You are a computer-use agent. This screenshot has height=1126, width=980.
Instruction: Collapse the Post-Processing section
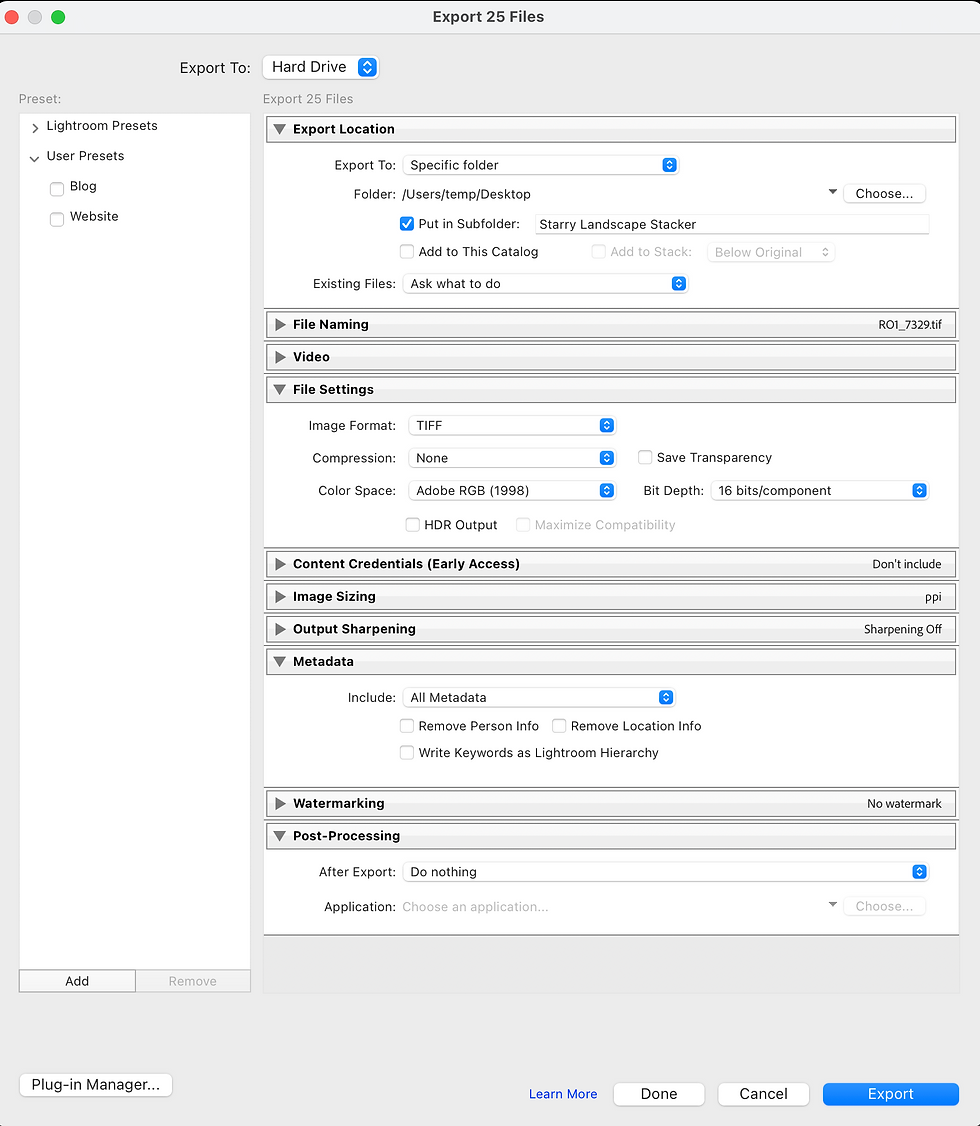pyautogui.click(x=280, y=836)
